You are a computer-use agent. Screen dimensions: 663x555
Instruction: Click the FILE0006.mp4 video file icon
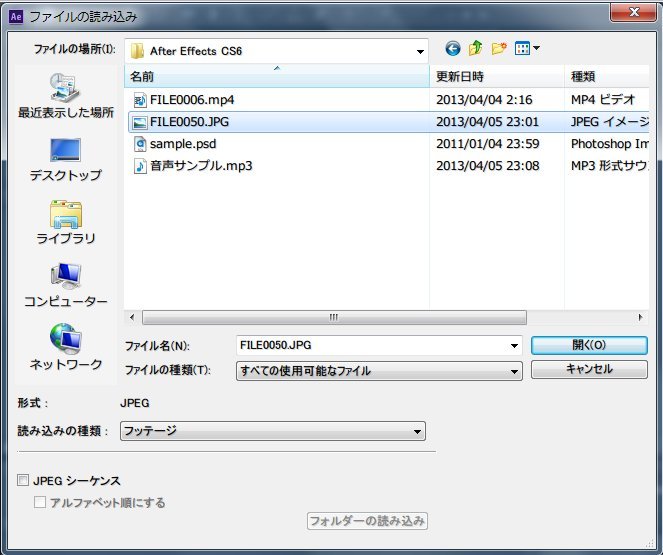[140, 100]
